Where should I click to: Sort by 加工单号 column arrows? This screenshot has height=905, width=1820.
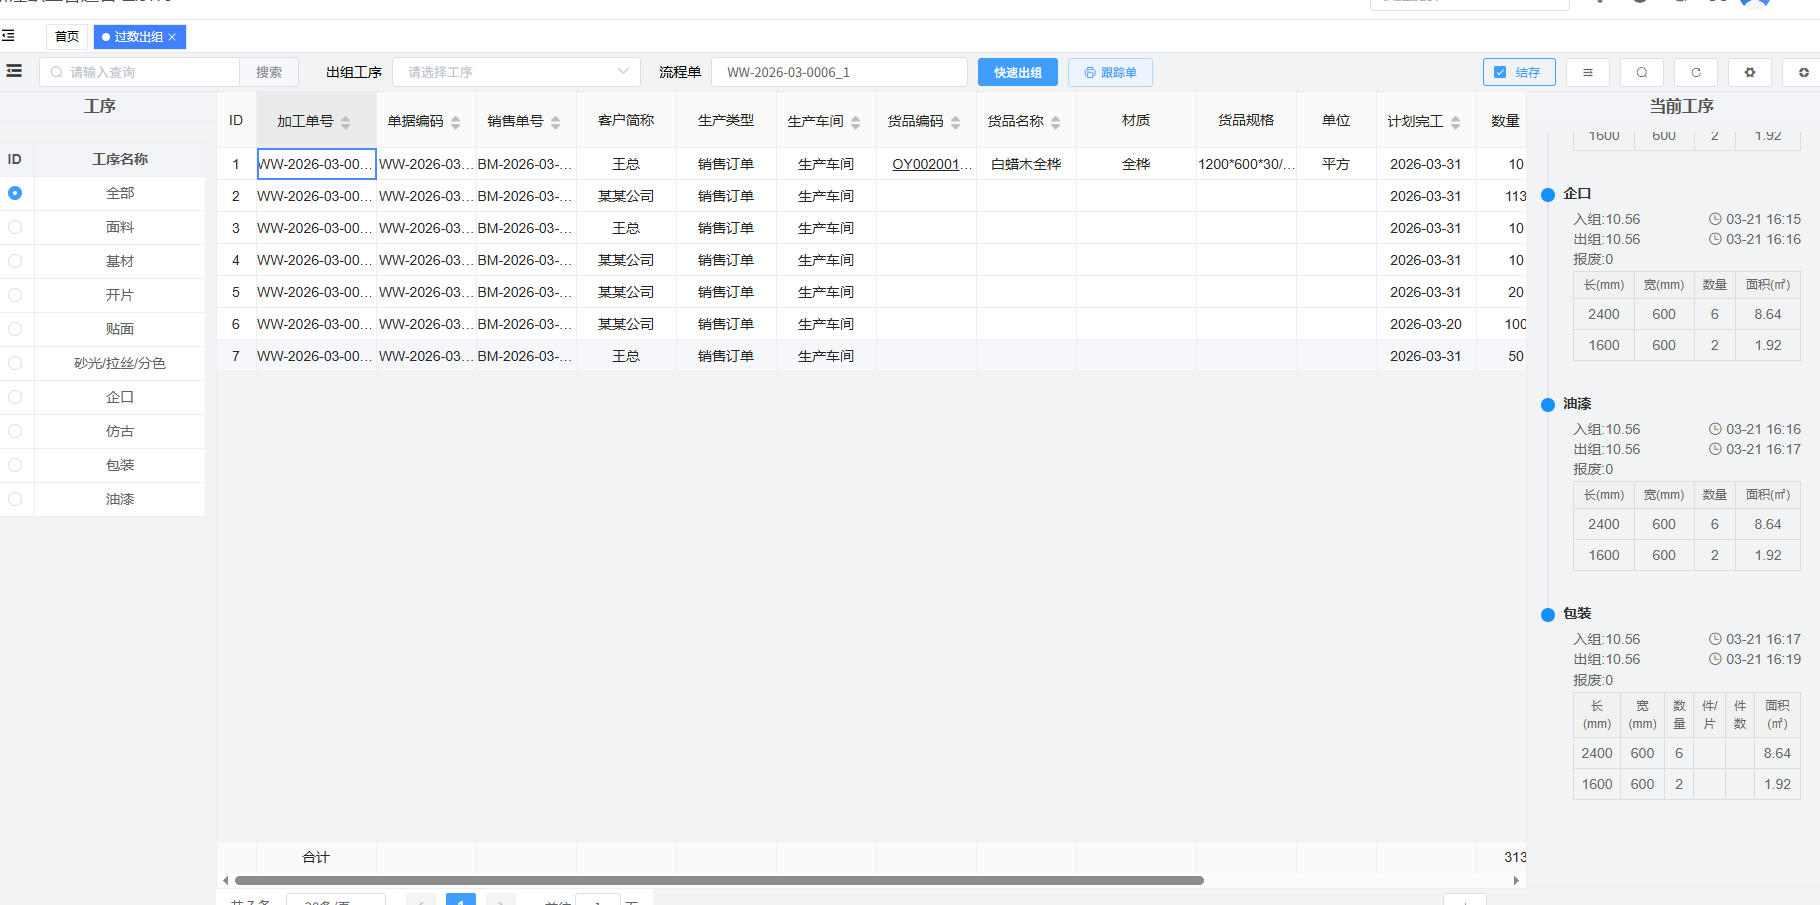[346, 122]
